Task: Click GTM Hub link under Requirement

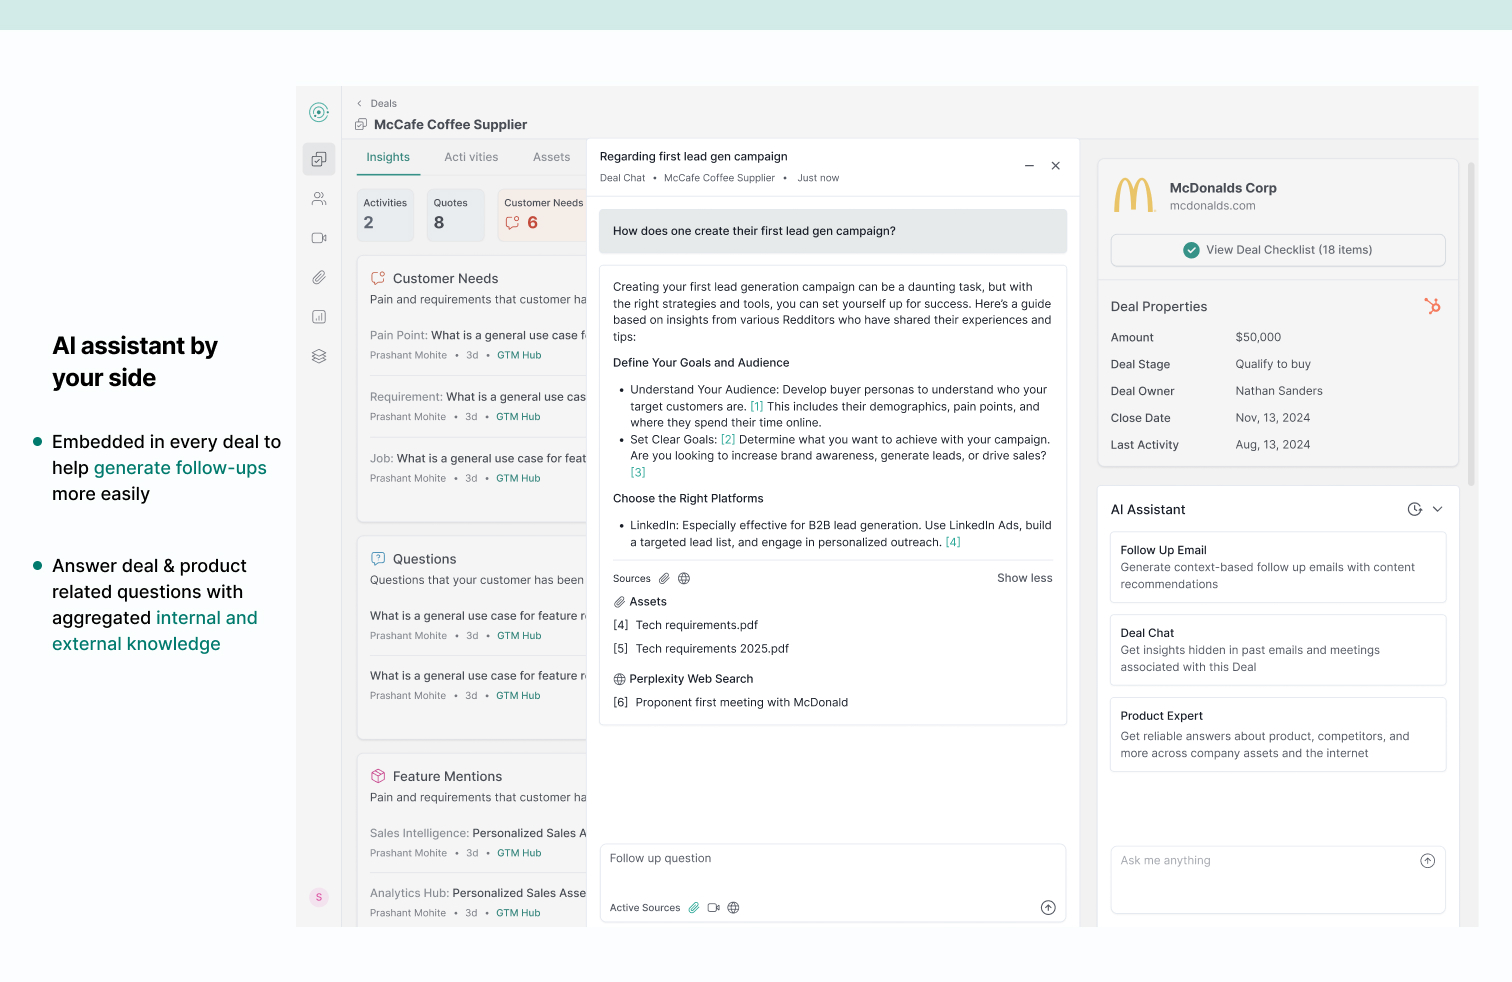Action: [x=518, y=417]
